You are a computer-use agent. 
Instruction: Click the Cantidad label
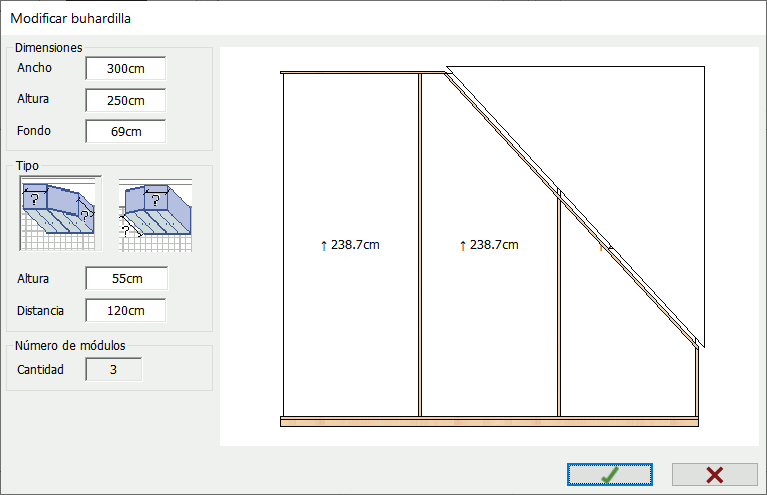40,369
